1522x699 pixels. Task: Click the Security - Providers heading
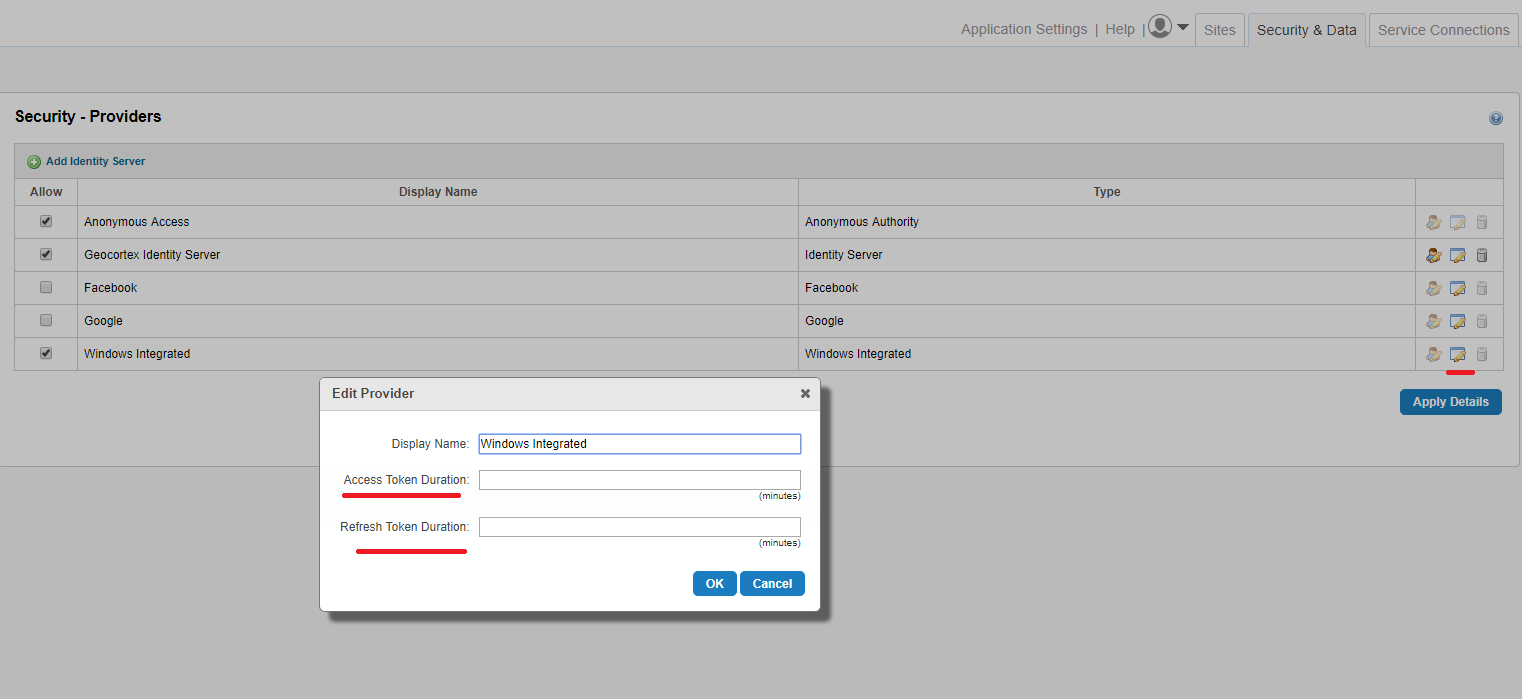tap(88, 116)
